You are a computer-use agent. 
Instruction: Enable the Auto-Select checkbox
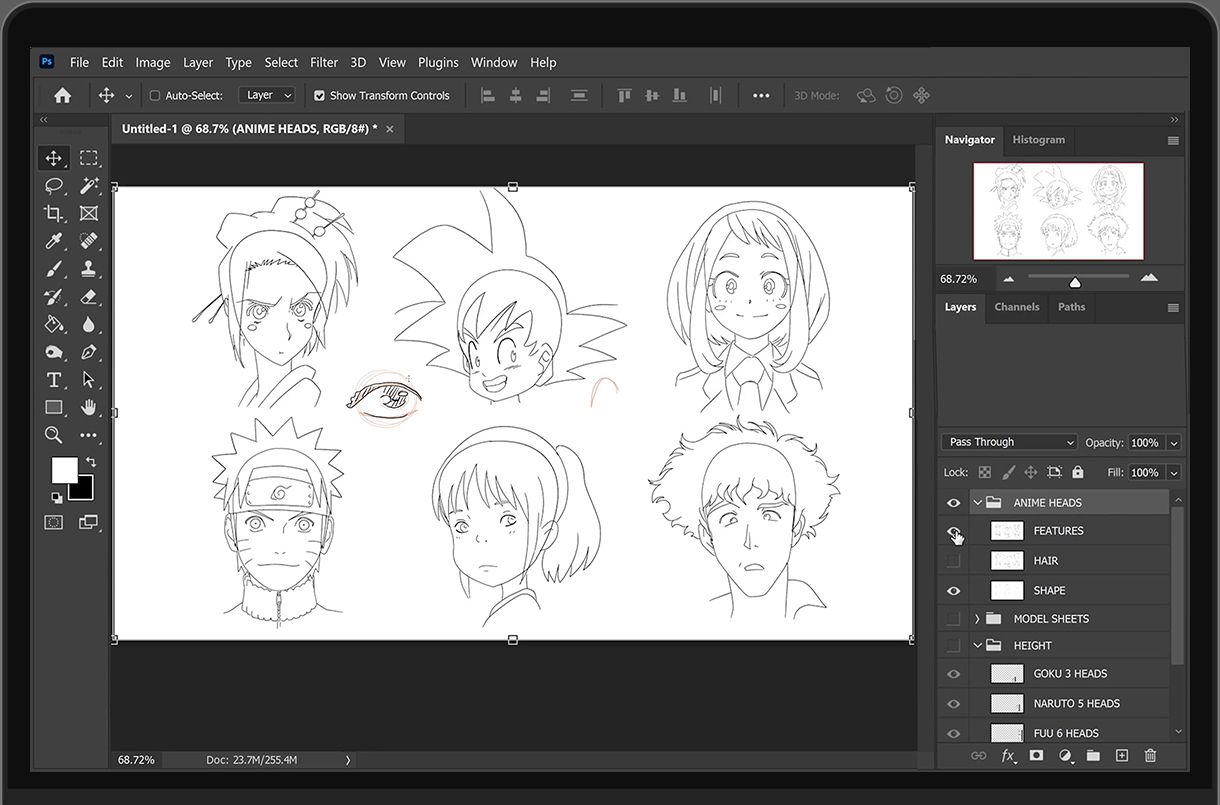[155, 95]
